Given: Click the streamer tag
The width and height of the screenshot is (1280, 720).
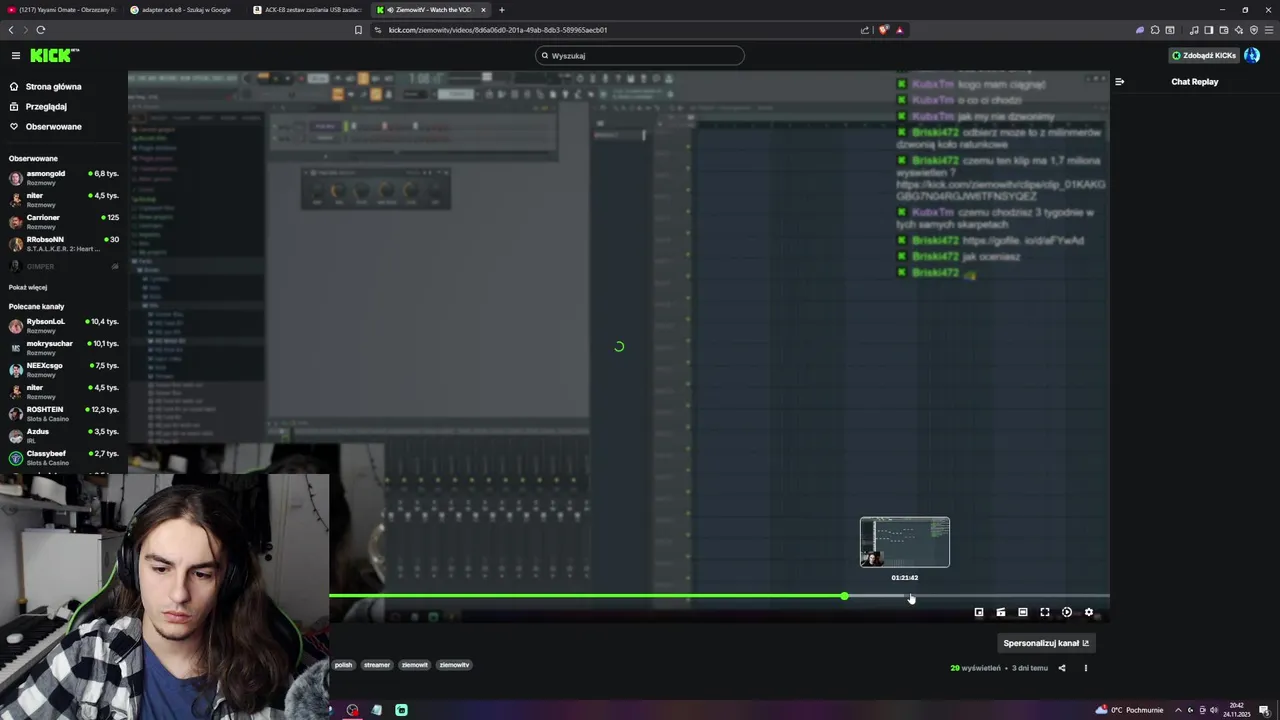Looking at the screenshot, I should tap(377, 665).
